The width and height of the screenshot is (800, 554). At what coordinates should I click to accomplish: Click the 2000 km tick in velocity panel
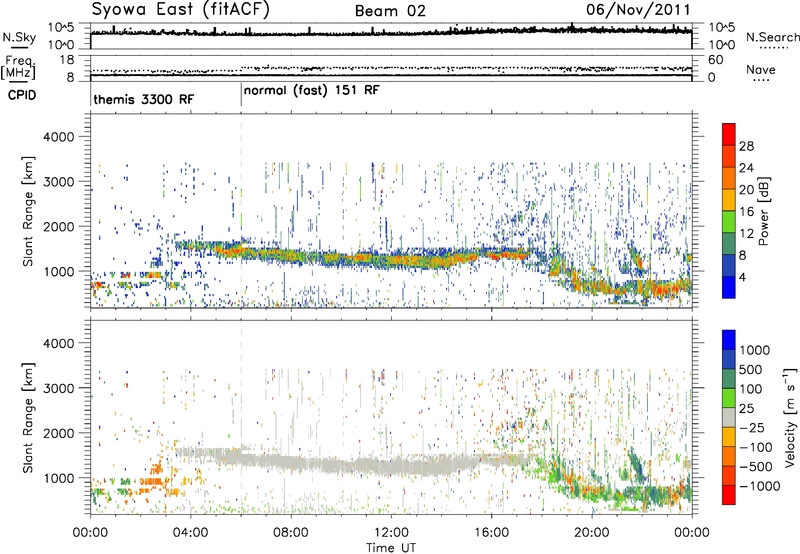click(58, 433)
